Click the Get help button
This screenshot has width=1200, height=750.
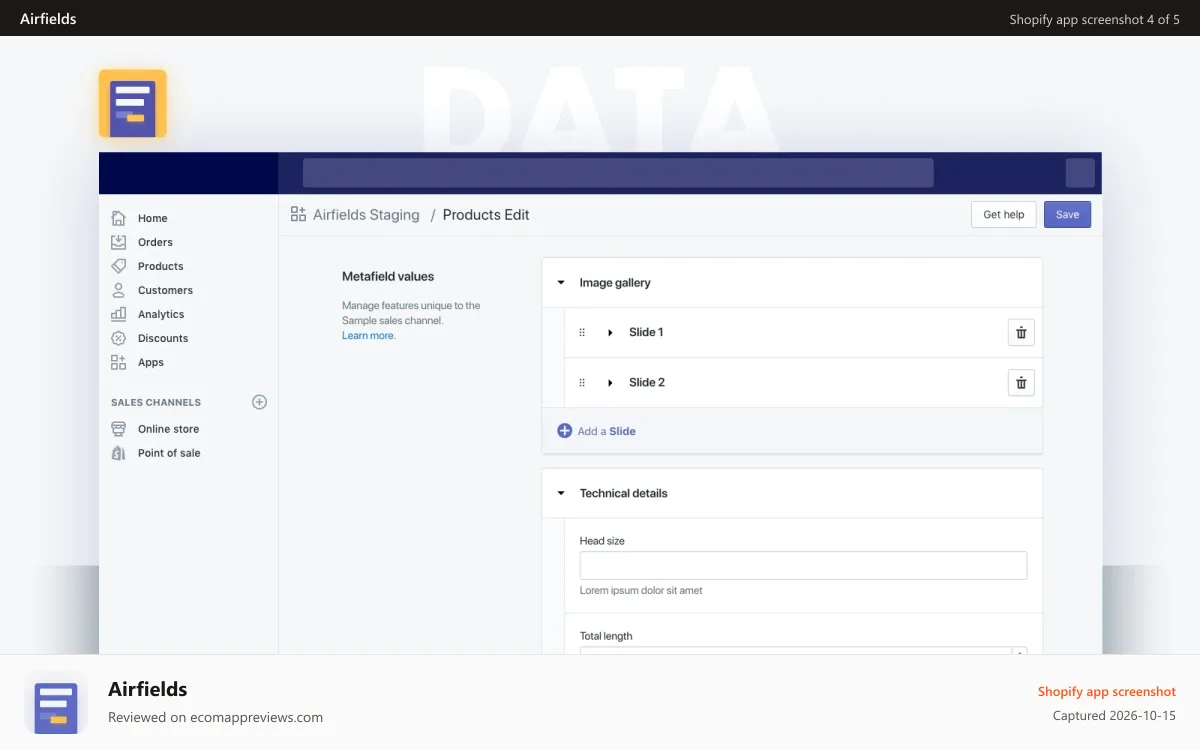click(x=1003, y=214)
